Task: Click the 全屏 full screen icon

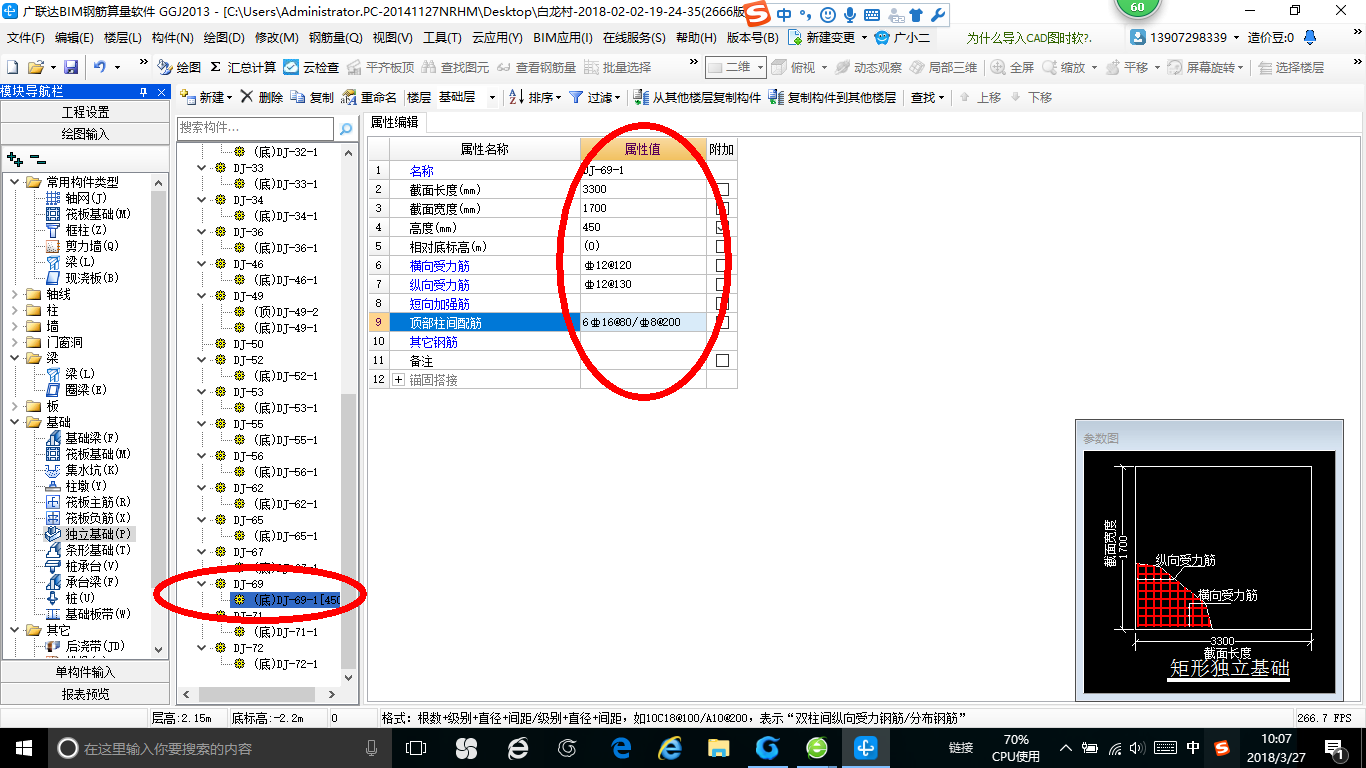Action: 1012,67
